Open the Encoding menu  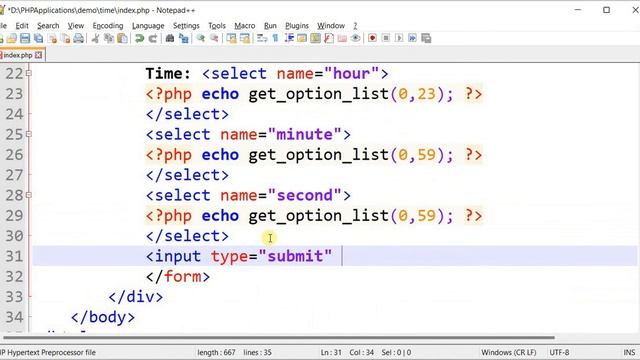pyautogui.click(x=108, y=26)
